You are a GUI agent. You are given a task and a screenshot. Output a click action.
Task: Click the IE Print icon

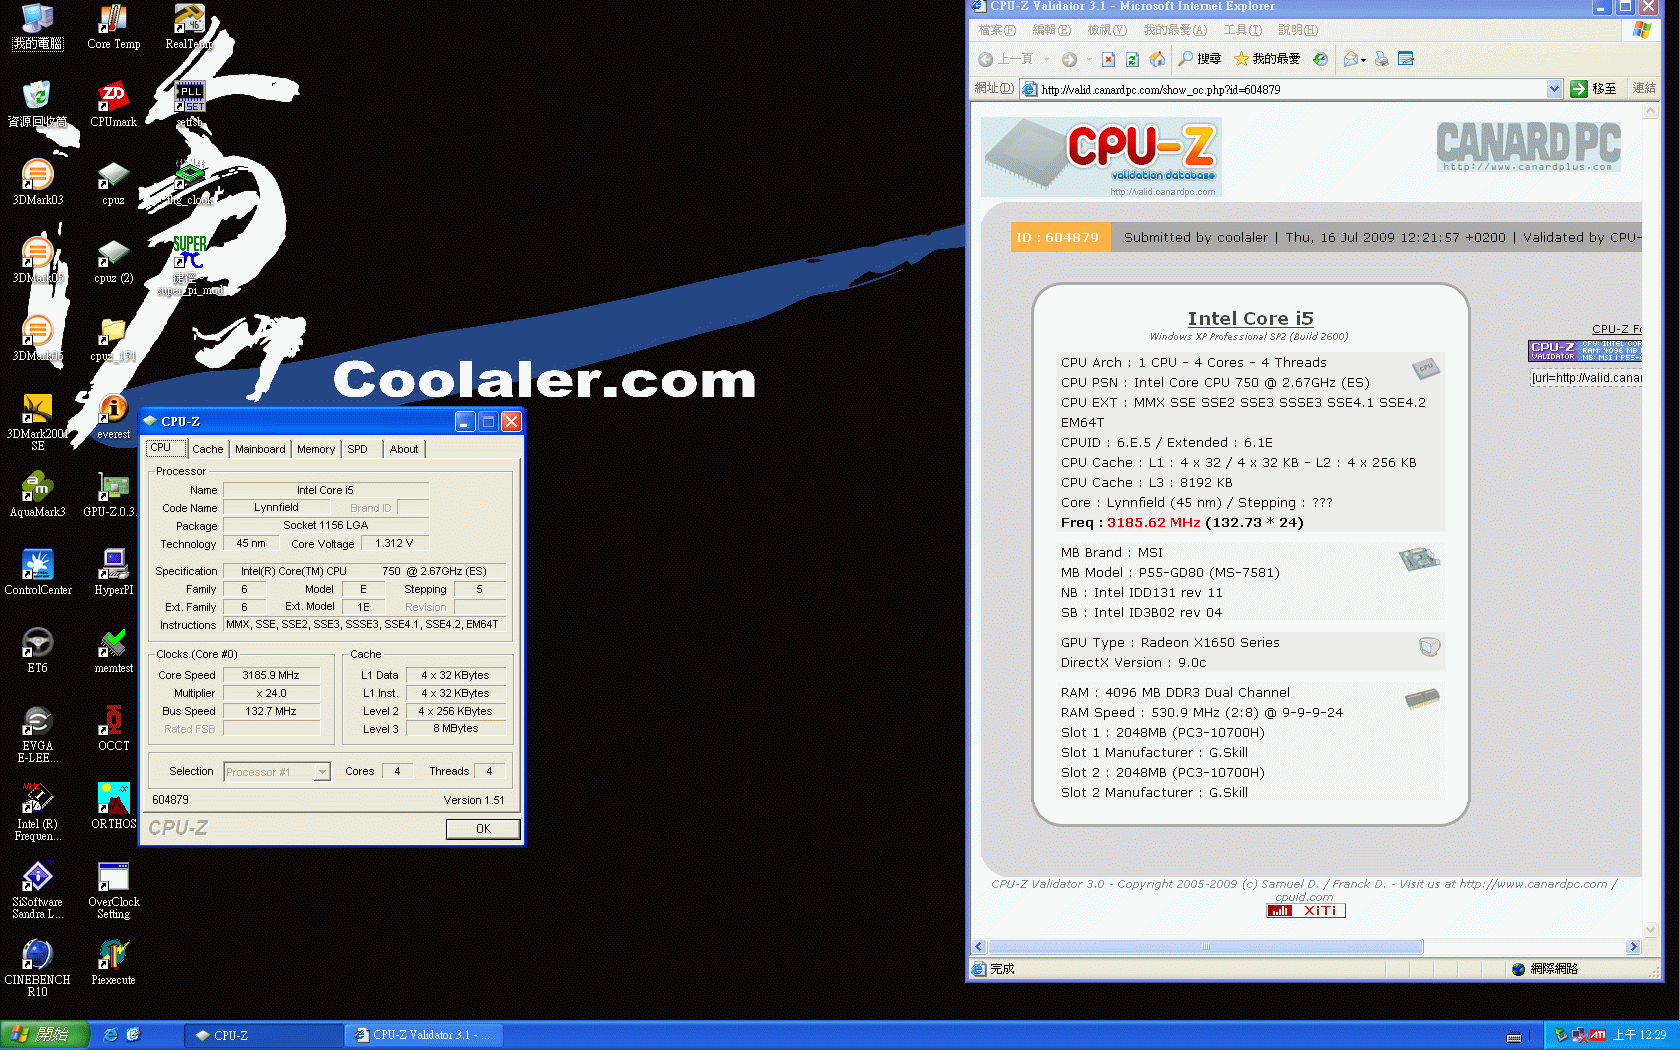pyautogui.click(x=1381, y=59)
